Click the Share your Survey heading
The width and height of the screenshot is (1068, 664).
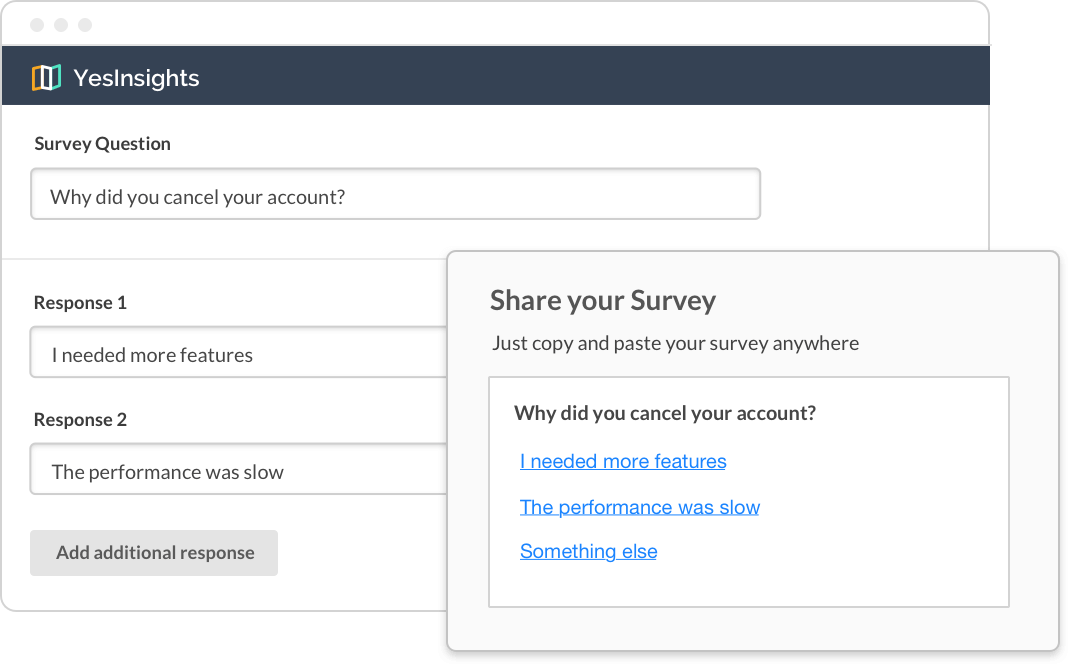pos(602,300)
